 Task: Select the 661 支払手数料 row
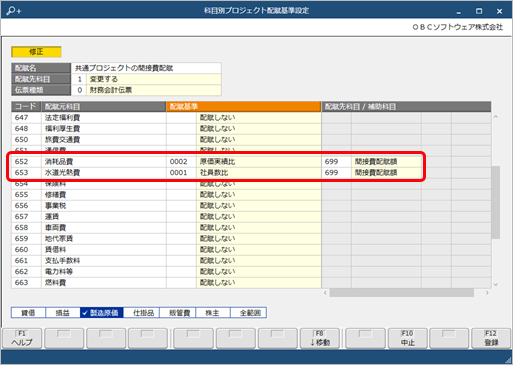click(x=251, y=261)
